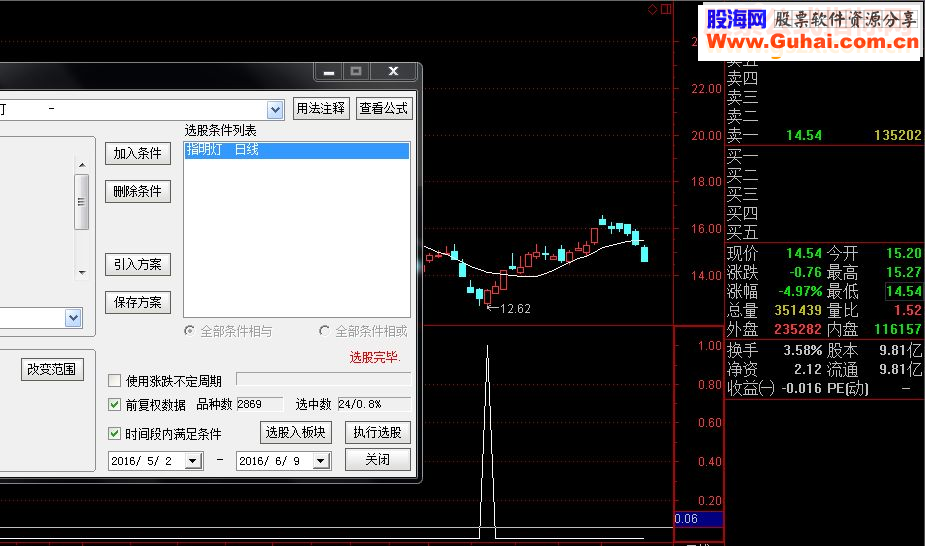Click the parameter panel scroll up arrow
Screen dimensions: 925x546
[82, 165]
